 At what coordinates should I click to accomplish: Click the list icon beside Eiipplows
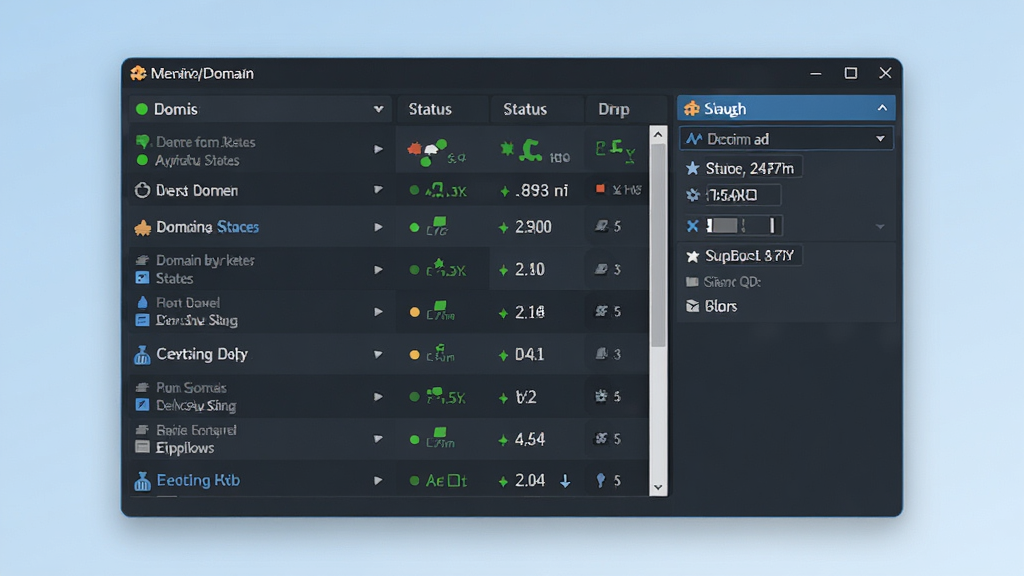click(x=142, y=447)
